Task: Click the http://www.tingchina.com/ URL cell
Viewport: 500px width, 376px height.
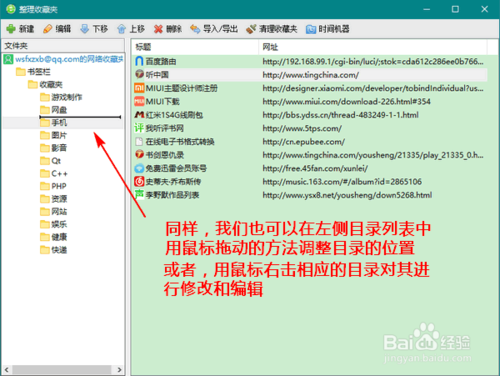Action: (x=311, y=75)
